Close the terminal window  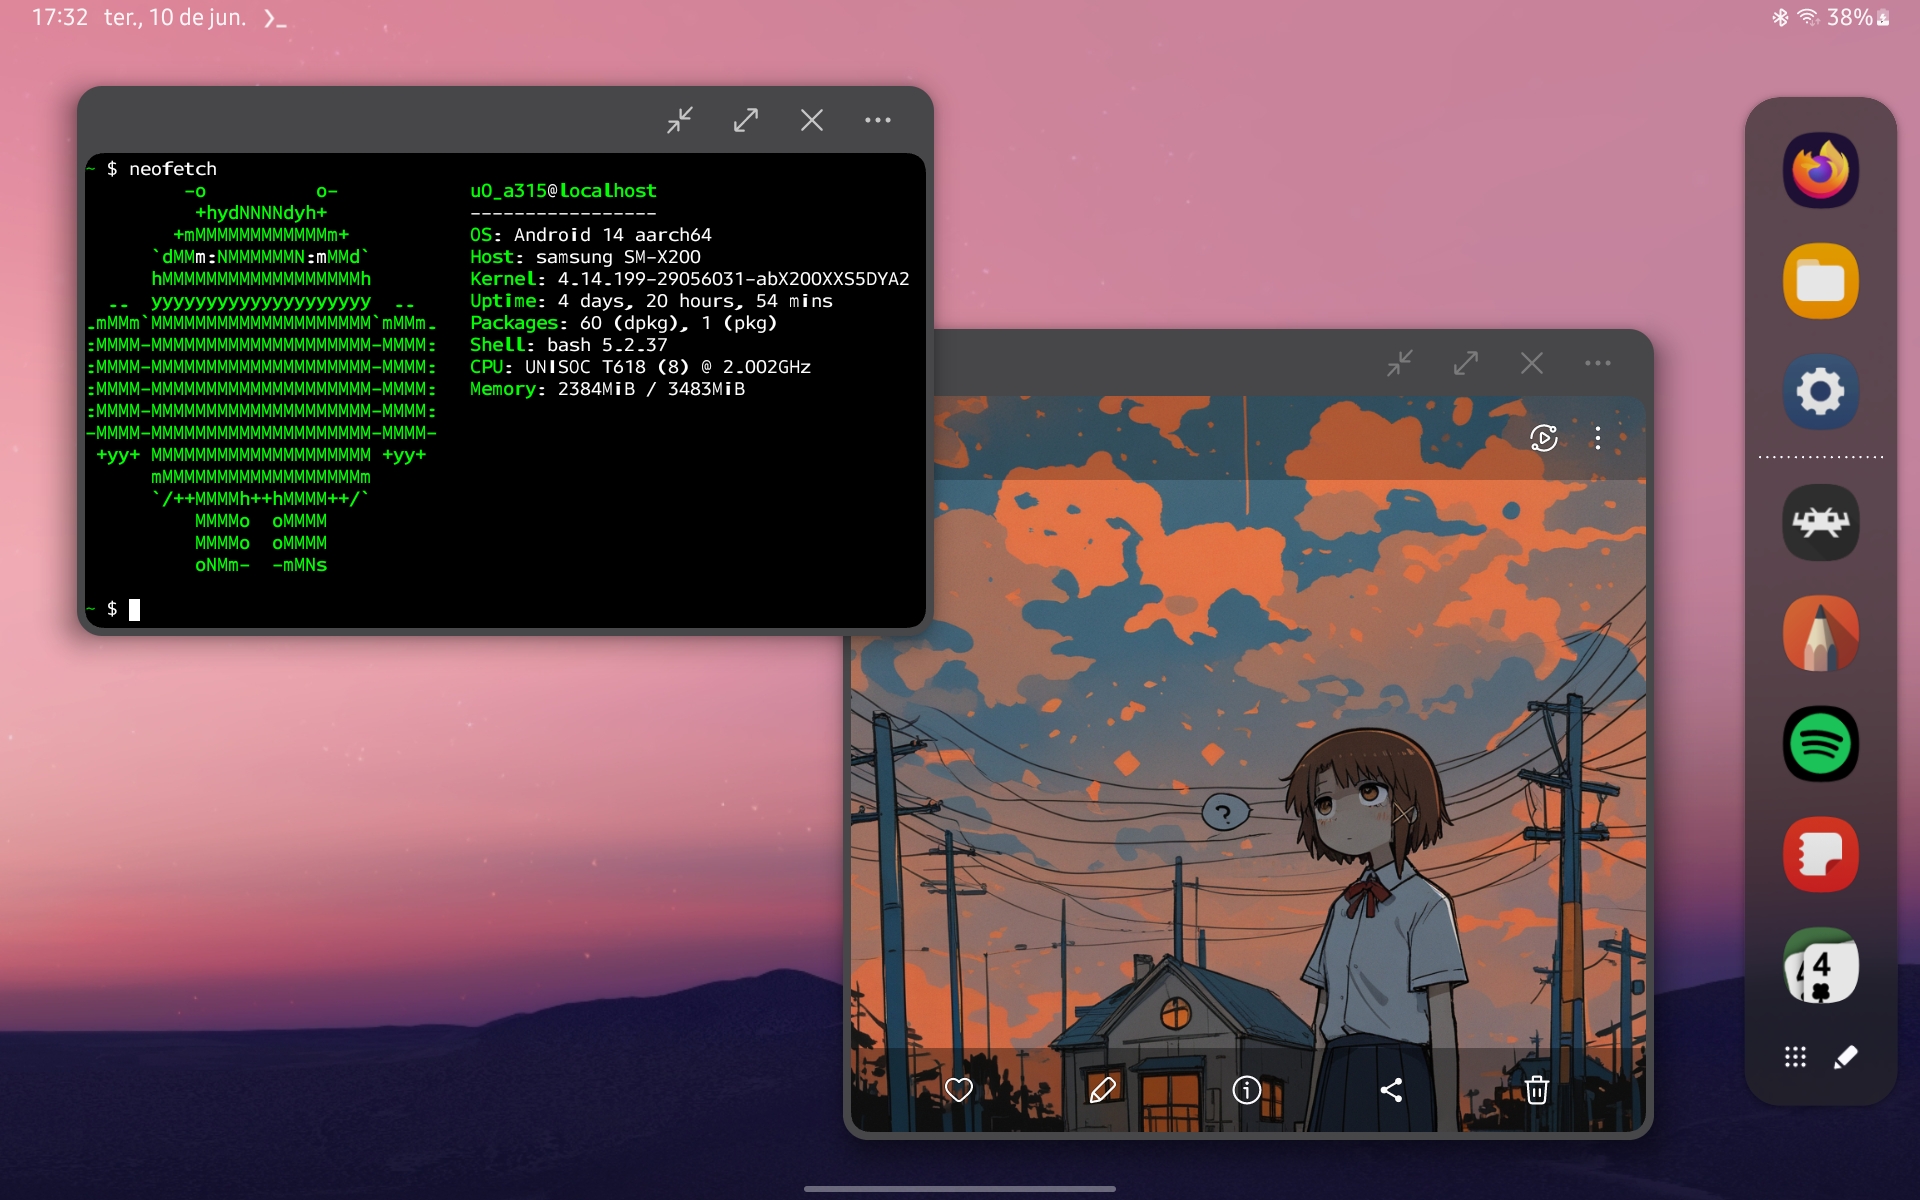[x=812, y=120]
